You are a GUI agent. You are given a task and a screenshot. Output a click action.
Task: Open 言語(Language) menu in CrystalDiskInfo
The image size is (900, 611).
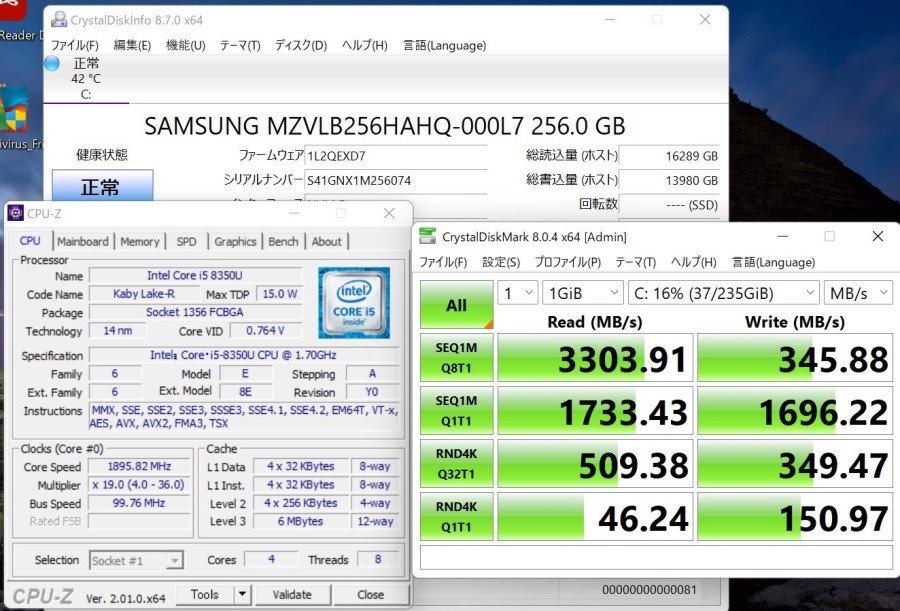pyautogui.click(x=444, y=45)
